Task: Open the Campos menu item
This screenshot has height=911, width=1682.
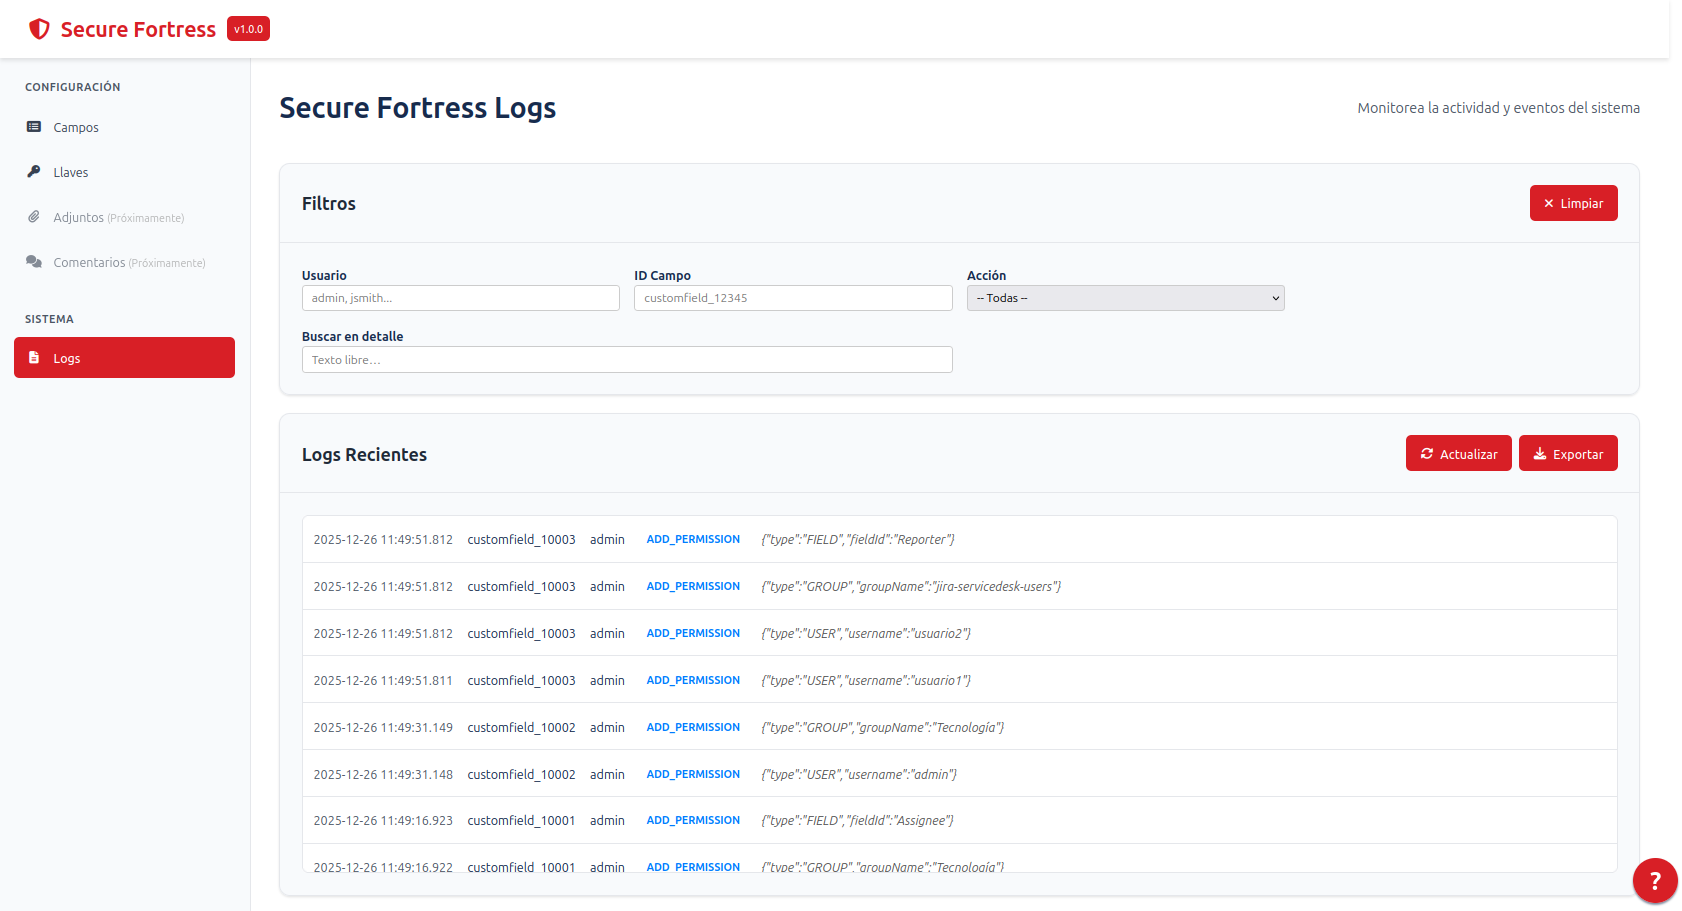Action: (76, 128)
